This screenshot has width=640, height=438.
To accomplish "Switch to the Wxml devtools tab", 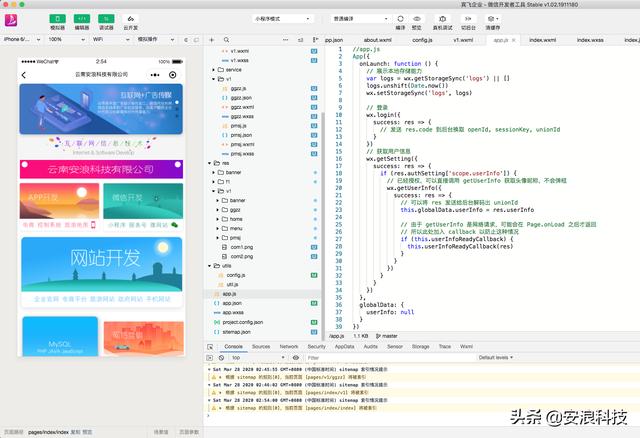I will point(467,347).
